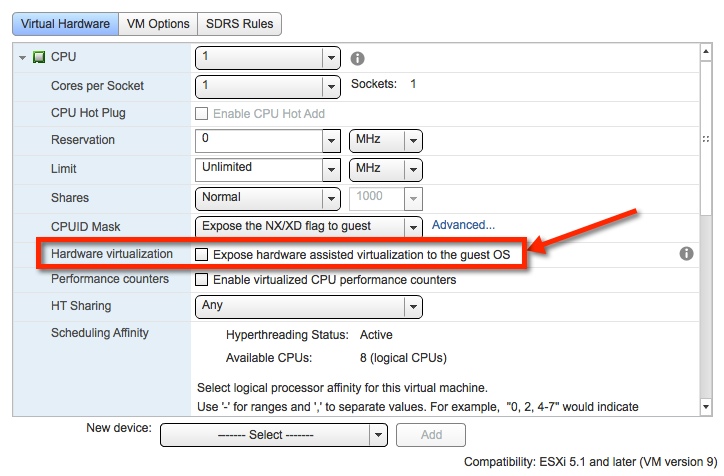Image resolution: width=724 pixels, height=476 pixels.
Task: Enable virtualized CPU performance counters checkbox
Action: point(201,280)
